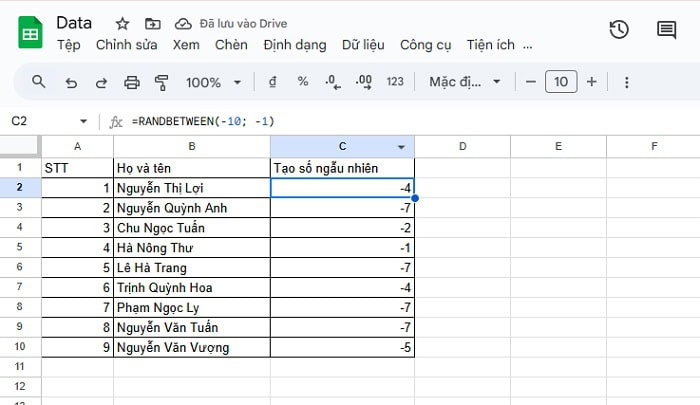Star the Data document
The width and height of the screenshot is (700, 405).
tap(122, 23)
